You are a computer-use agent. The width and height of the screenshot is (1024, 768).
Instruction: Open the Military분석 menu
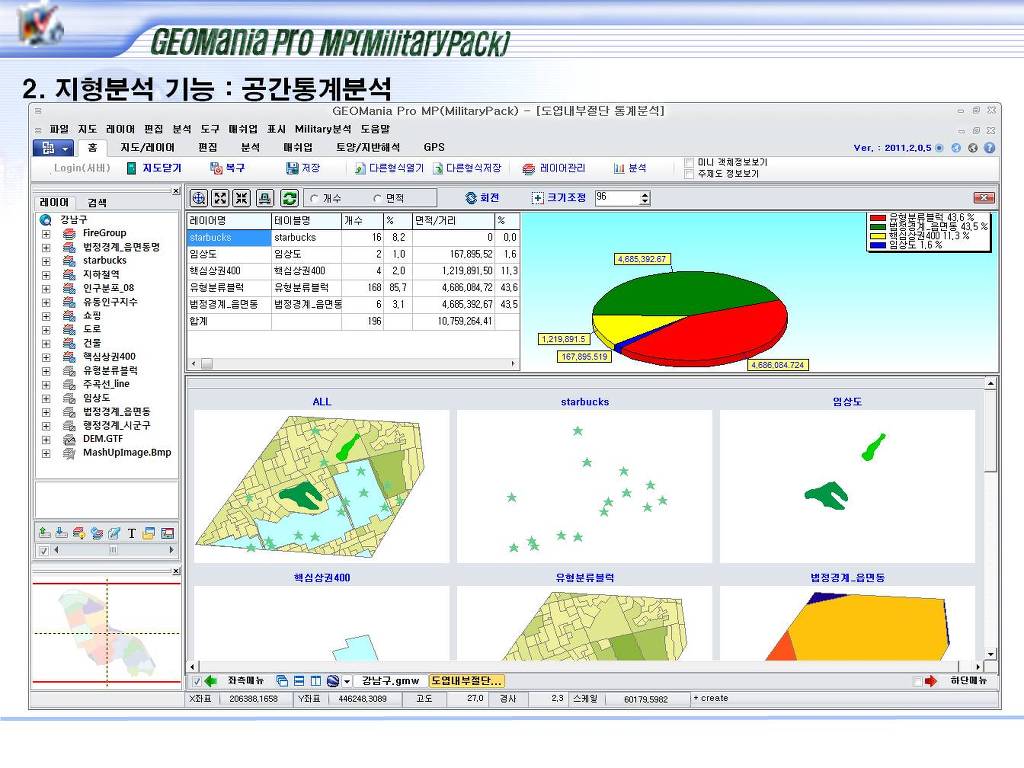[x=322, y=129]
